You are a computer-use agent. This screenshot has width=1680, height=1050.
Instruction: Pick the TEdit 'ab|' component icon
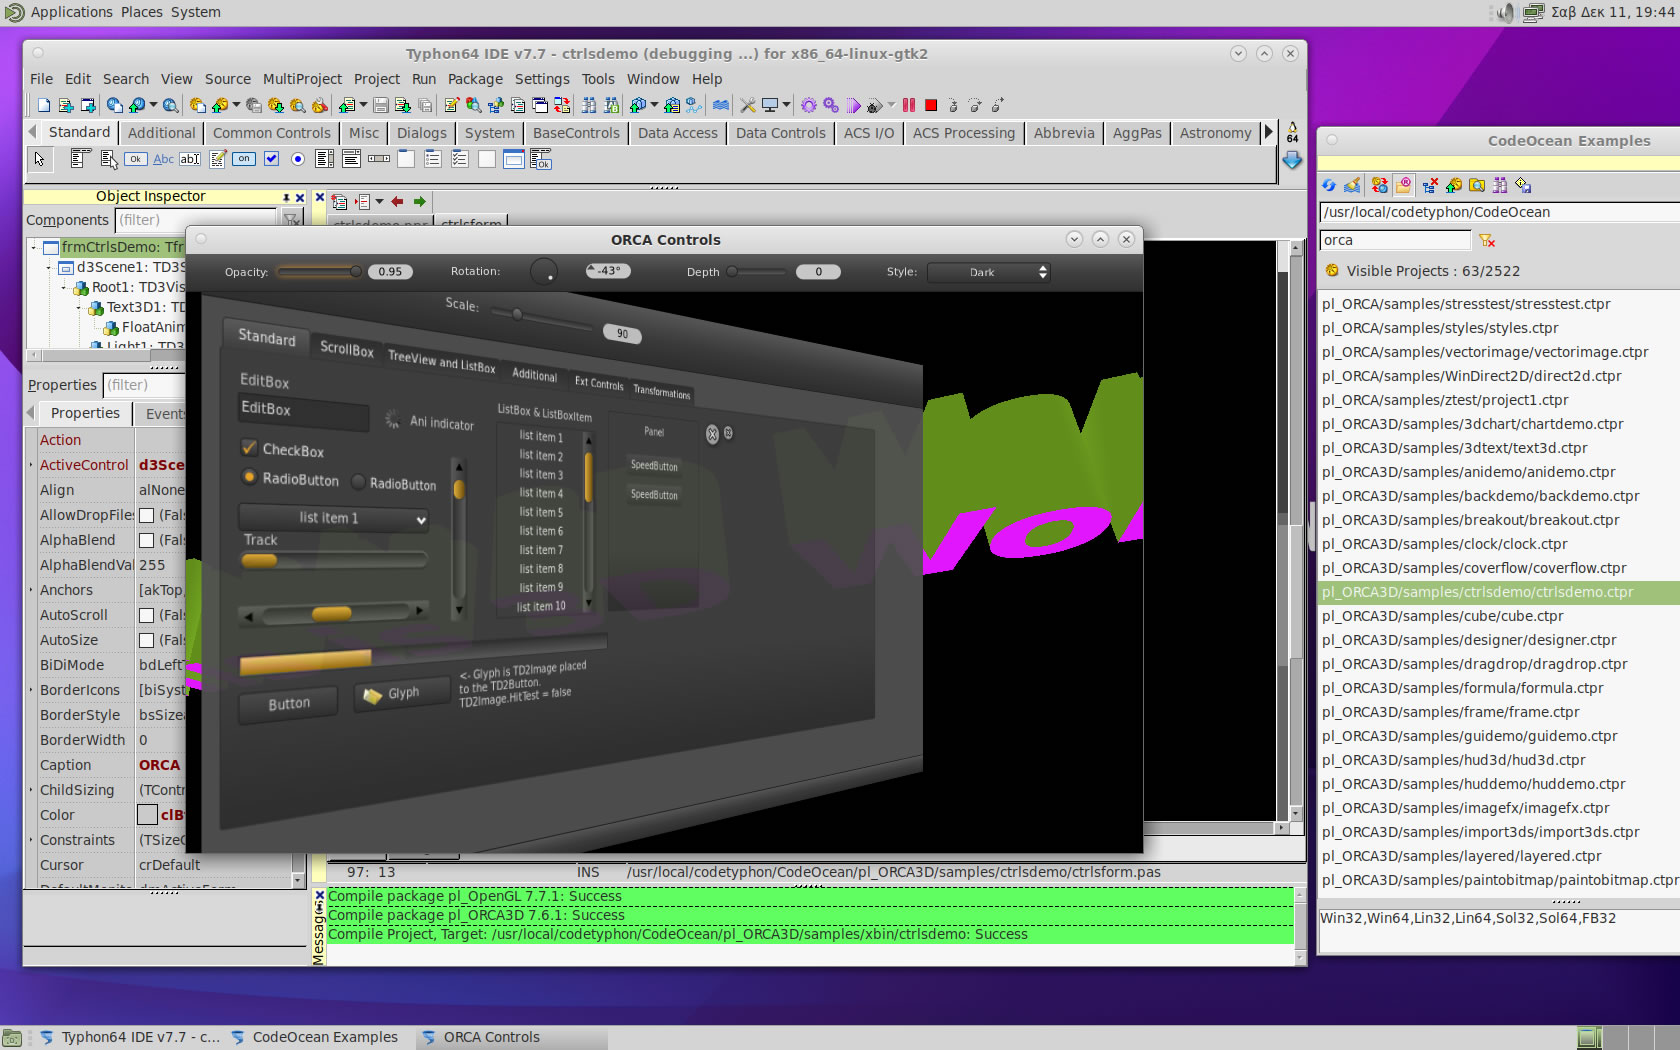pyautogui.click(x=190, y=159)
